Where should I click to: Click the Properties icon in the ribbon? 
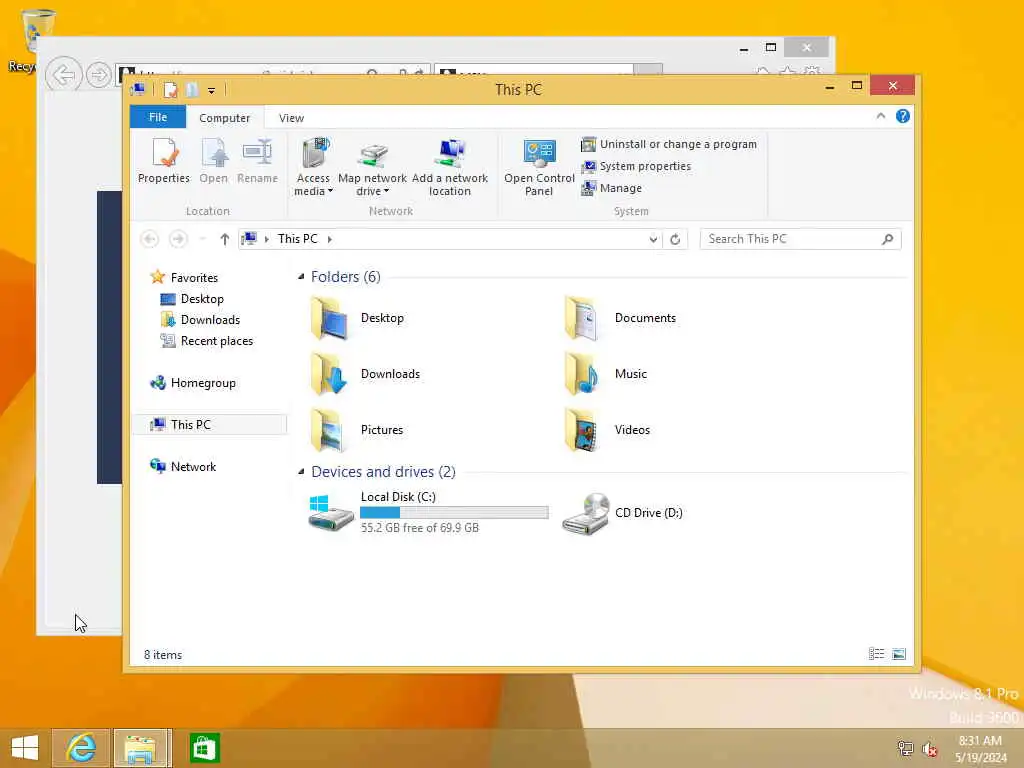click(x=164, y=161)
